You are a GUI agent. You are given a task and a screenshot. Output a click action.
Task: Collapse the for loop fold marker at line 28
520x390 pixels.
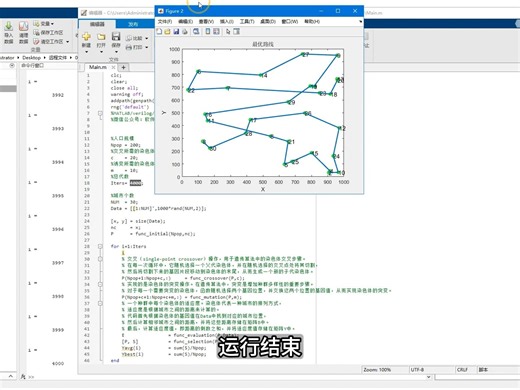[x=100, y=246]
